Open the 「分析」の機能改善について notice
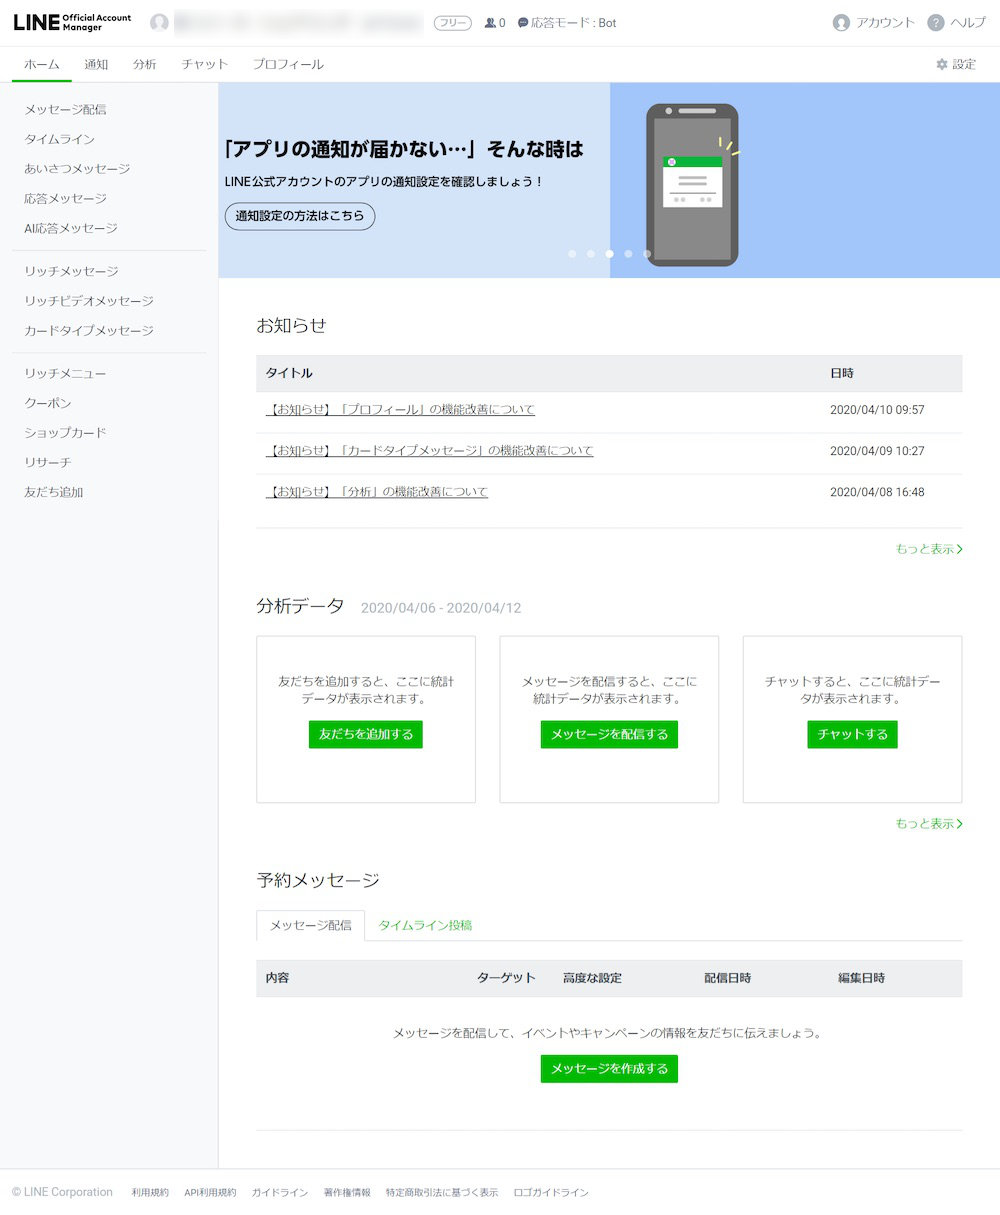The image size is (1000, 1215). (377, 492)
